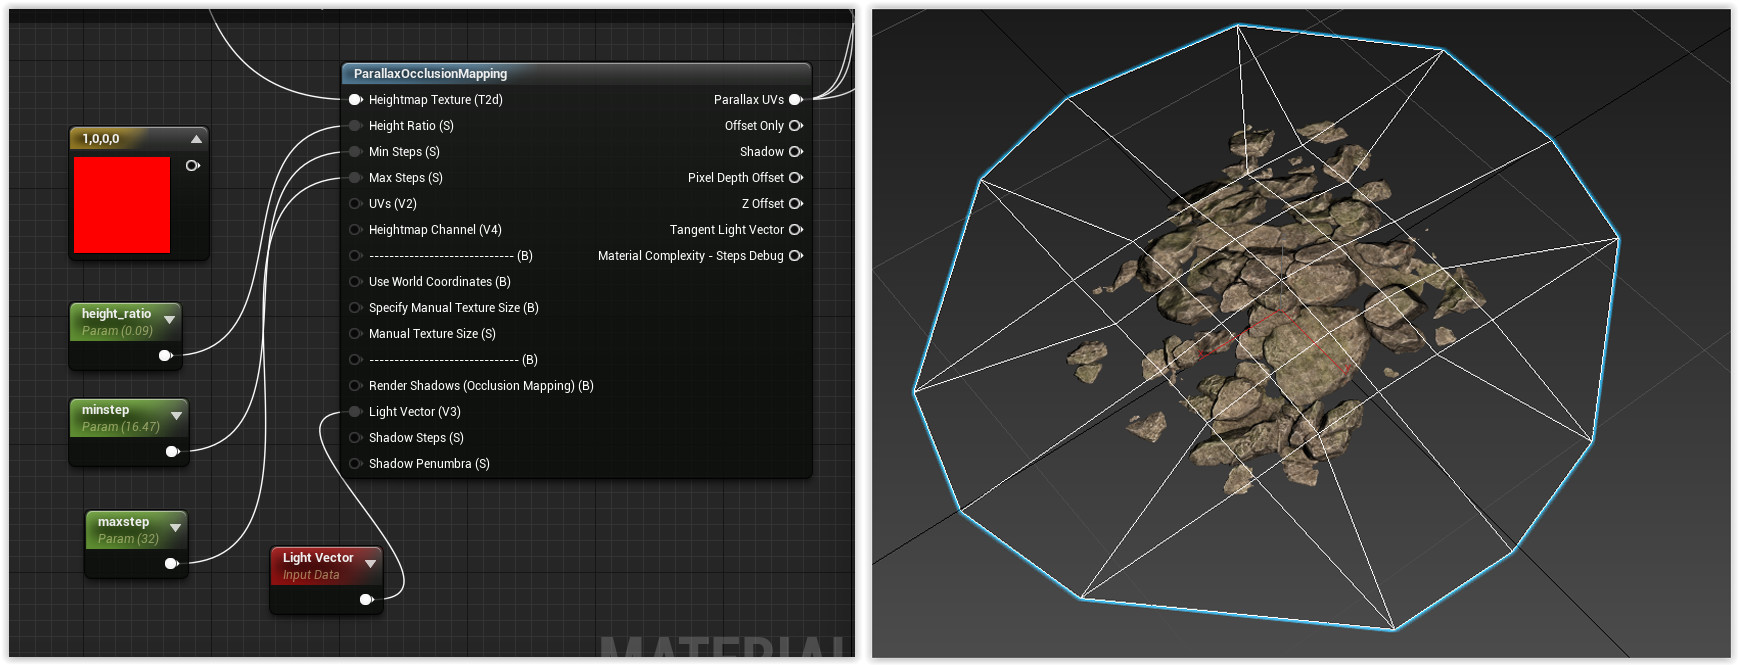The height and width of the screenshot is (665, 1739).
Task: Expand the height_ratio parameter node
Action: pyautogui.click(x=169, y=320)
